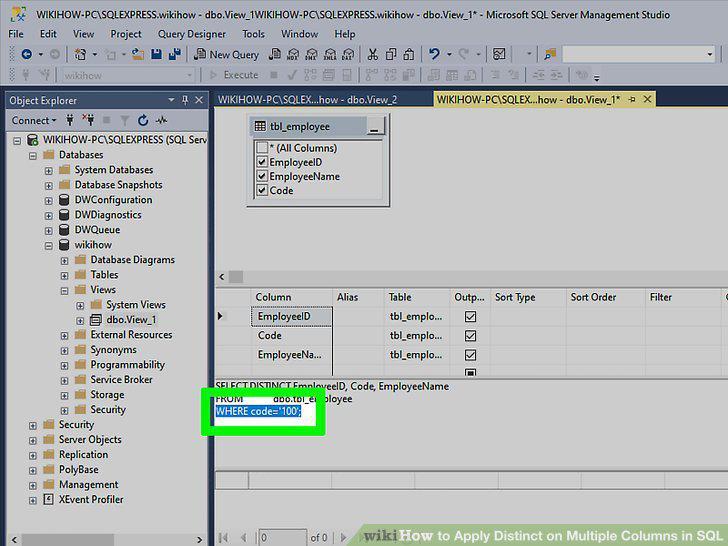Click the Undo arrow icon
Image resolution: width=728 pixels, height=546 pixels.
(434, 54)
